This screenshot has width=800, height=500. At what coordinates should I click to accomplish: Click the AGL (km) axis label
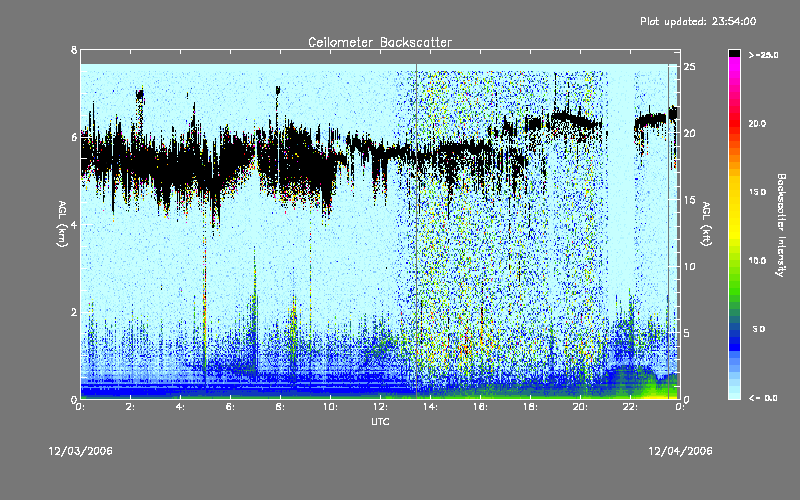click(62, 223)
